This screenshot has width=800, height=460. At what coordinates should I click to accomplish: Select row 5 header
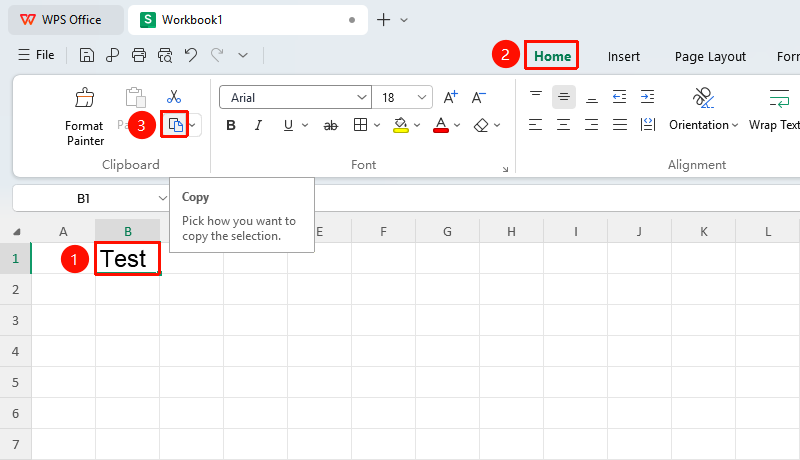[15, 382]
